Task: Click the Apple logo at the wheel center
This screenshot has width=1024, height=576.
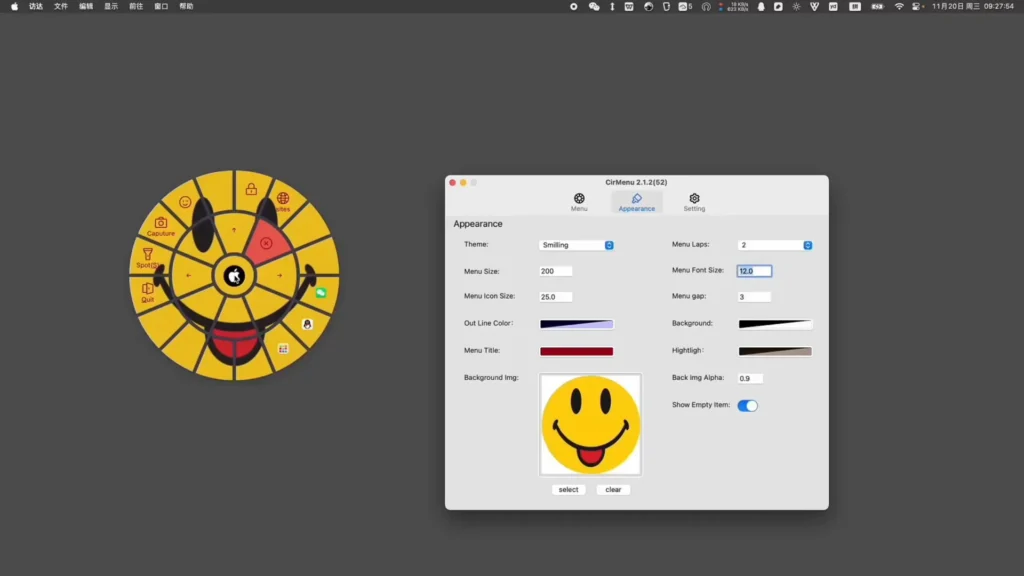Action: click(234, 276)
